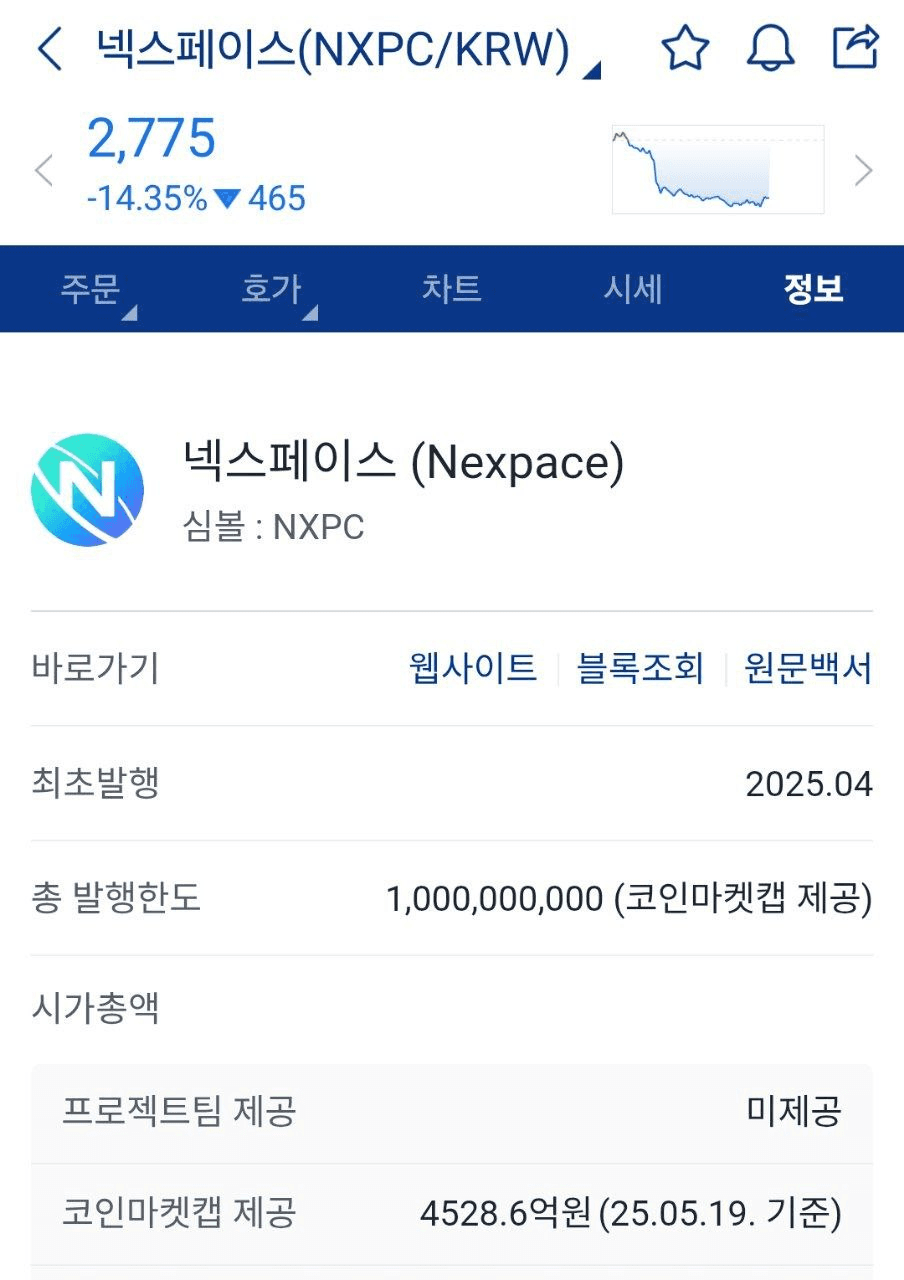Toggle the favorite star icon
This screenshot has width=904, height=1280.
pyautogui.click(x=686, y=48)
